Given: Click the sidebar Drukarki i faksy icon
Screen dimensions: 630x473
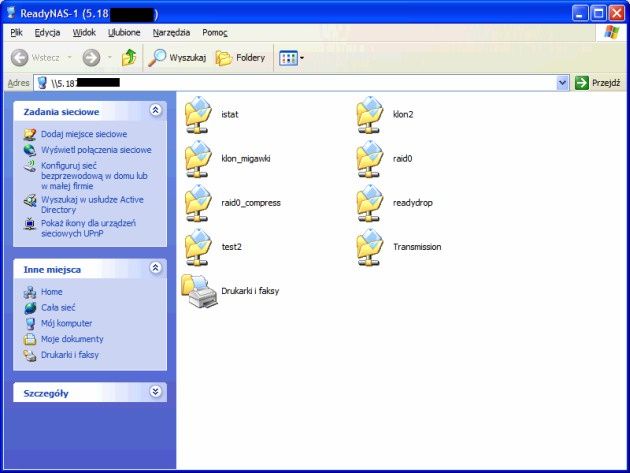Looking at the screenshot, I should 30,355.
